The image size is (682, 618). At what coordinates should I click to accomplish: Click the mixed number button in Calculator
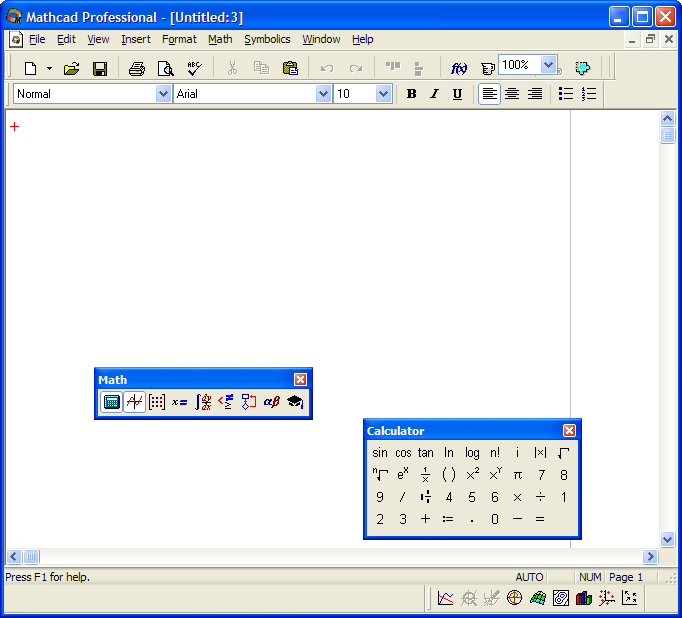pyautogui.click(x=426, y=497)
